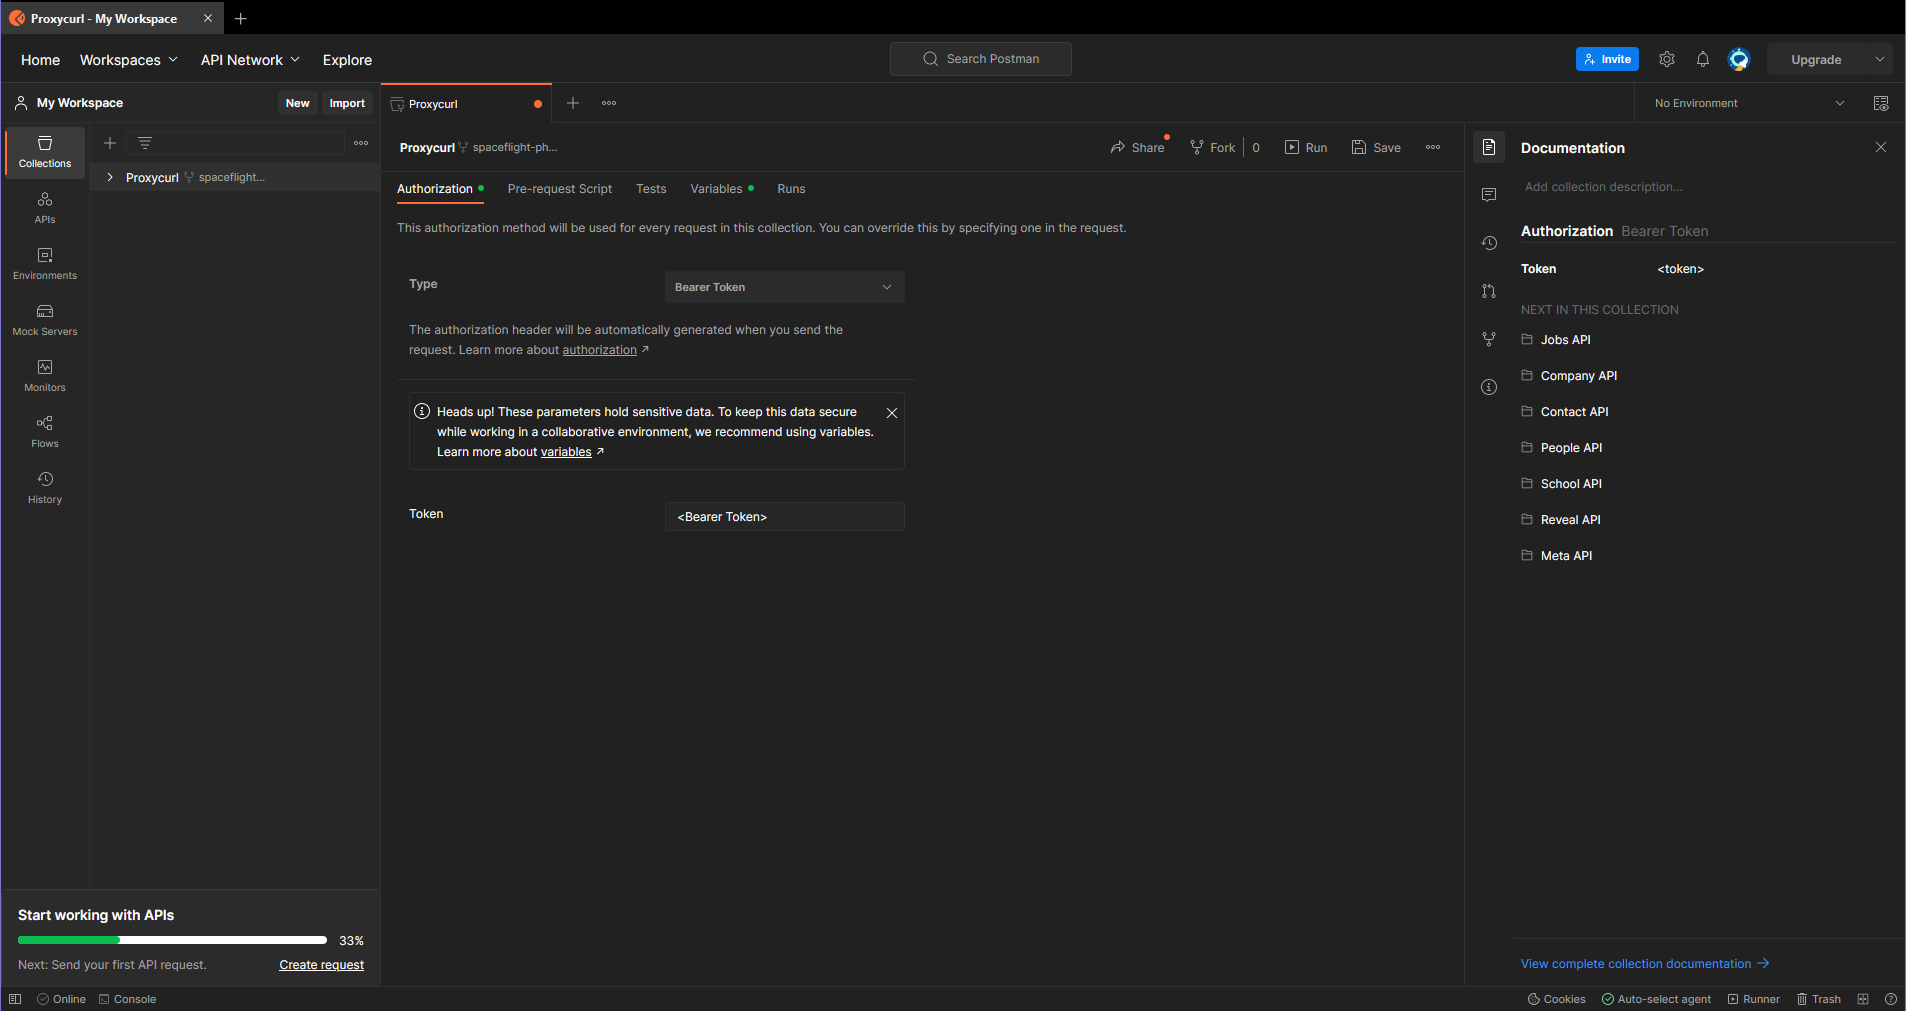The image size is (1906, 1011).
Task: Open History in the sidebar
Action: pos(45,488)
